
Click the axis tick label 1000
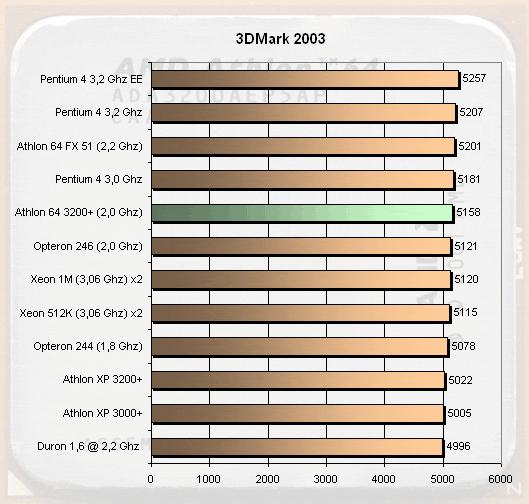(208, 479)
